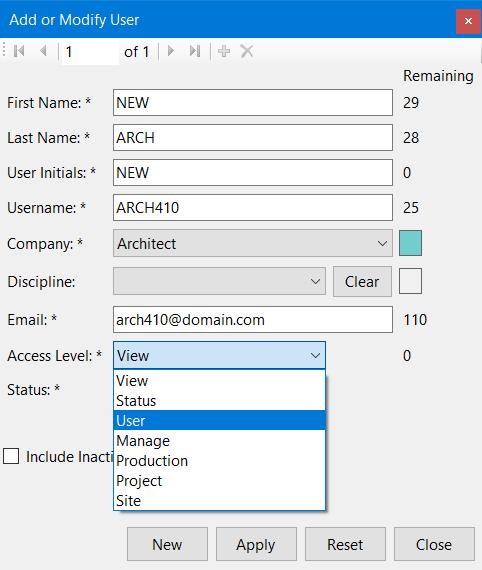
Task: Add new record plus icon
Action: pos(224,51)
